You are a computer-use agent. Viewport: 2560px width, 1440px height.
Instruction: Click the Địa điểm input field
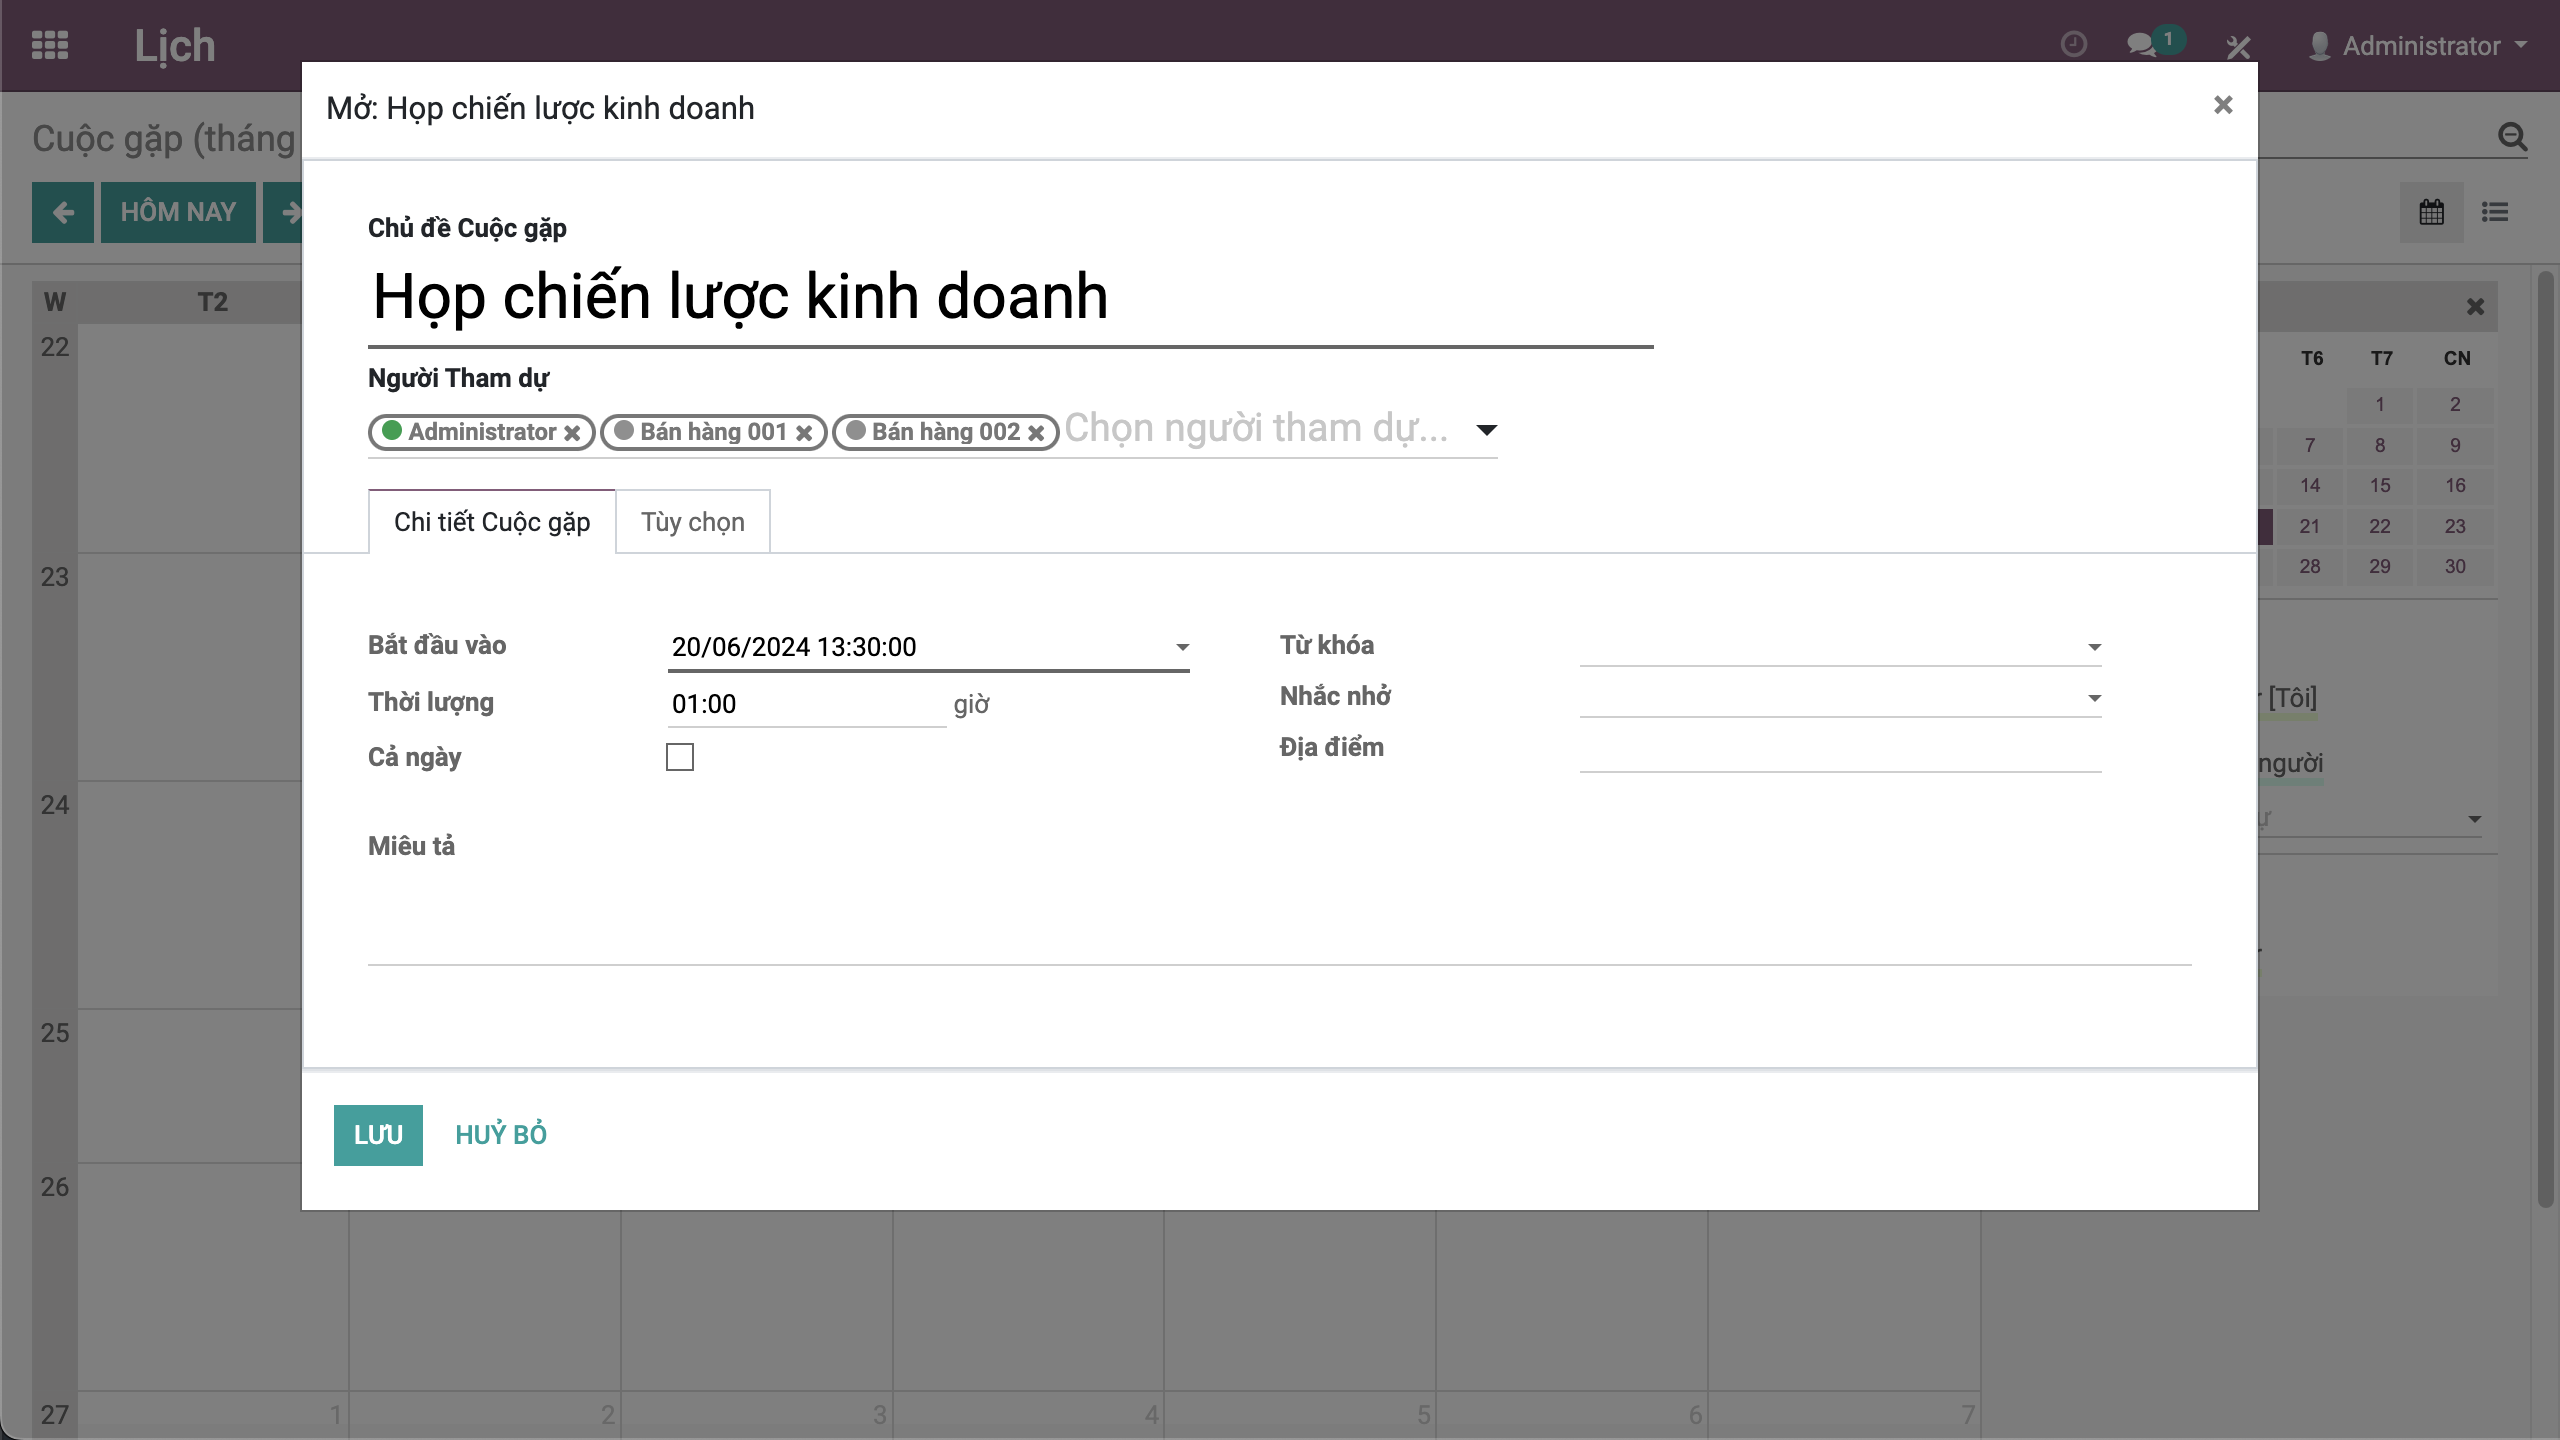tap(1840, 752)
